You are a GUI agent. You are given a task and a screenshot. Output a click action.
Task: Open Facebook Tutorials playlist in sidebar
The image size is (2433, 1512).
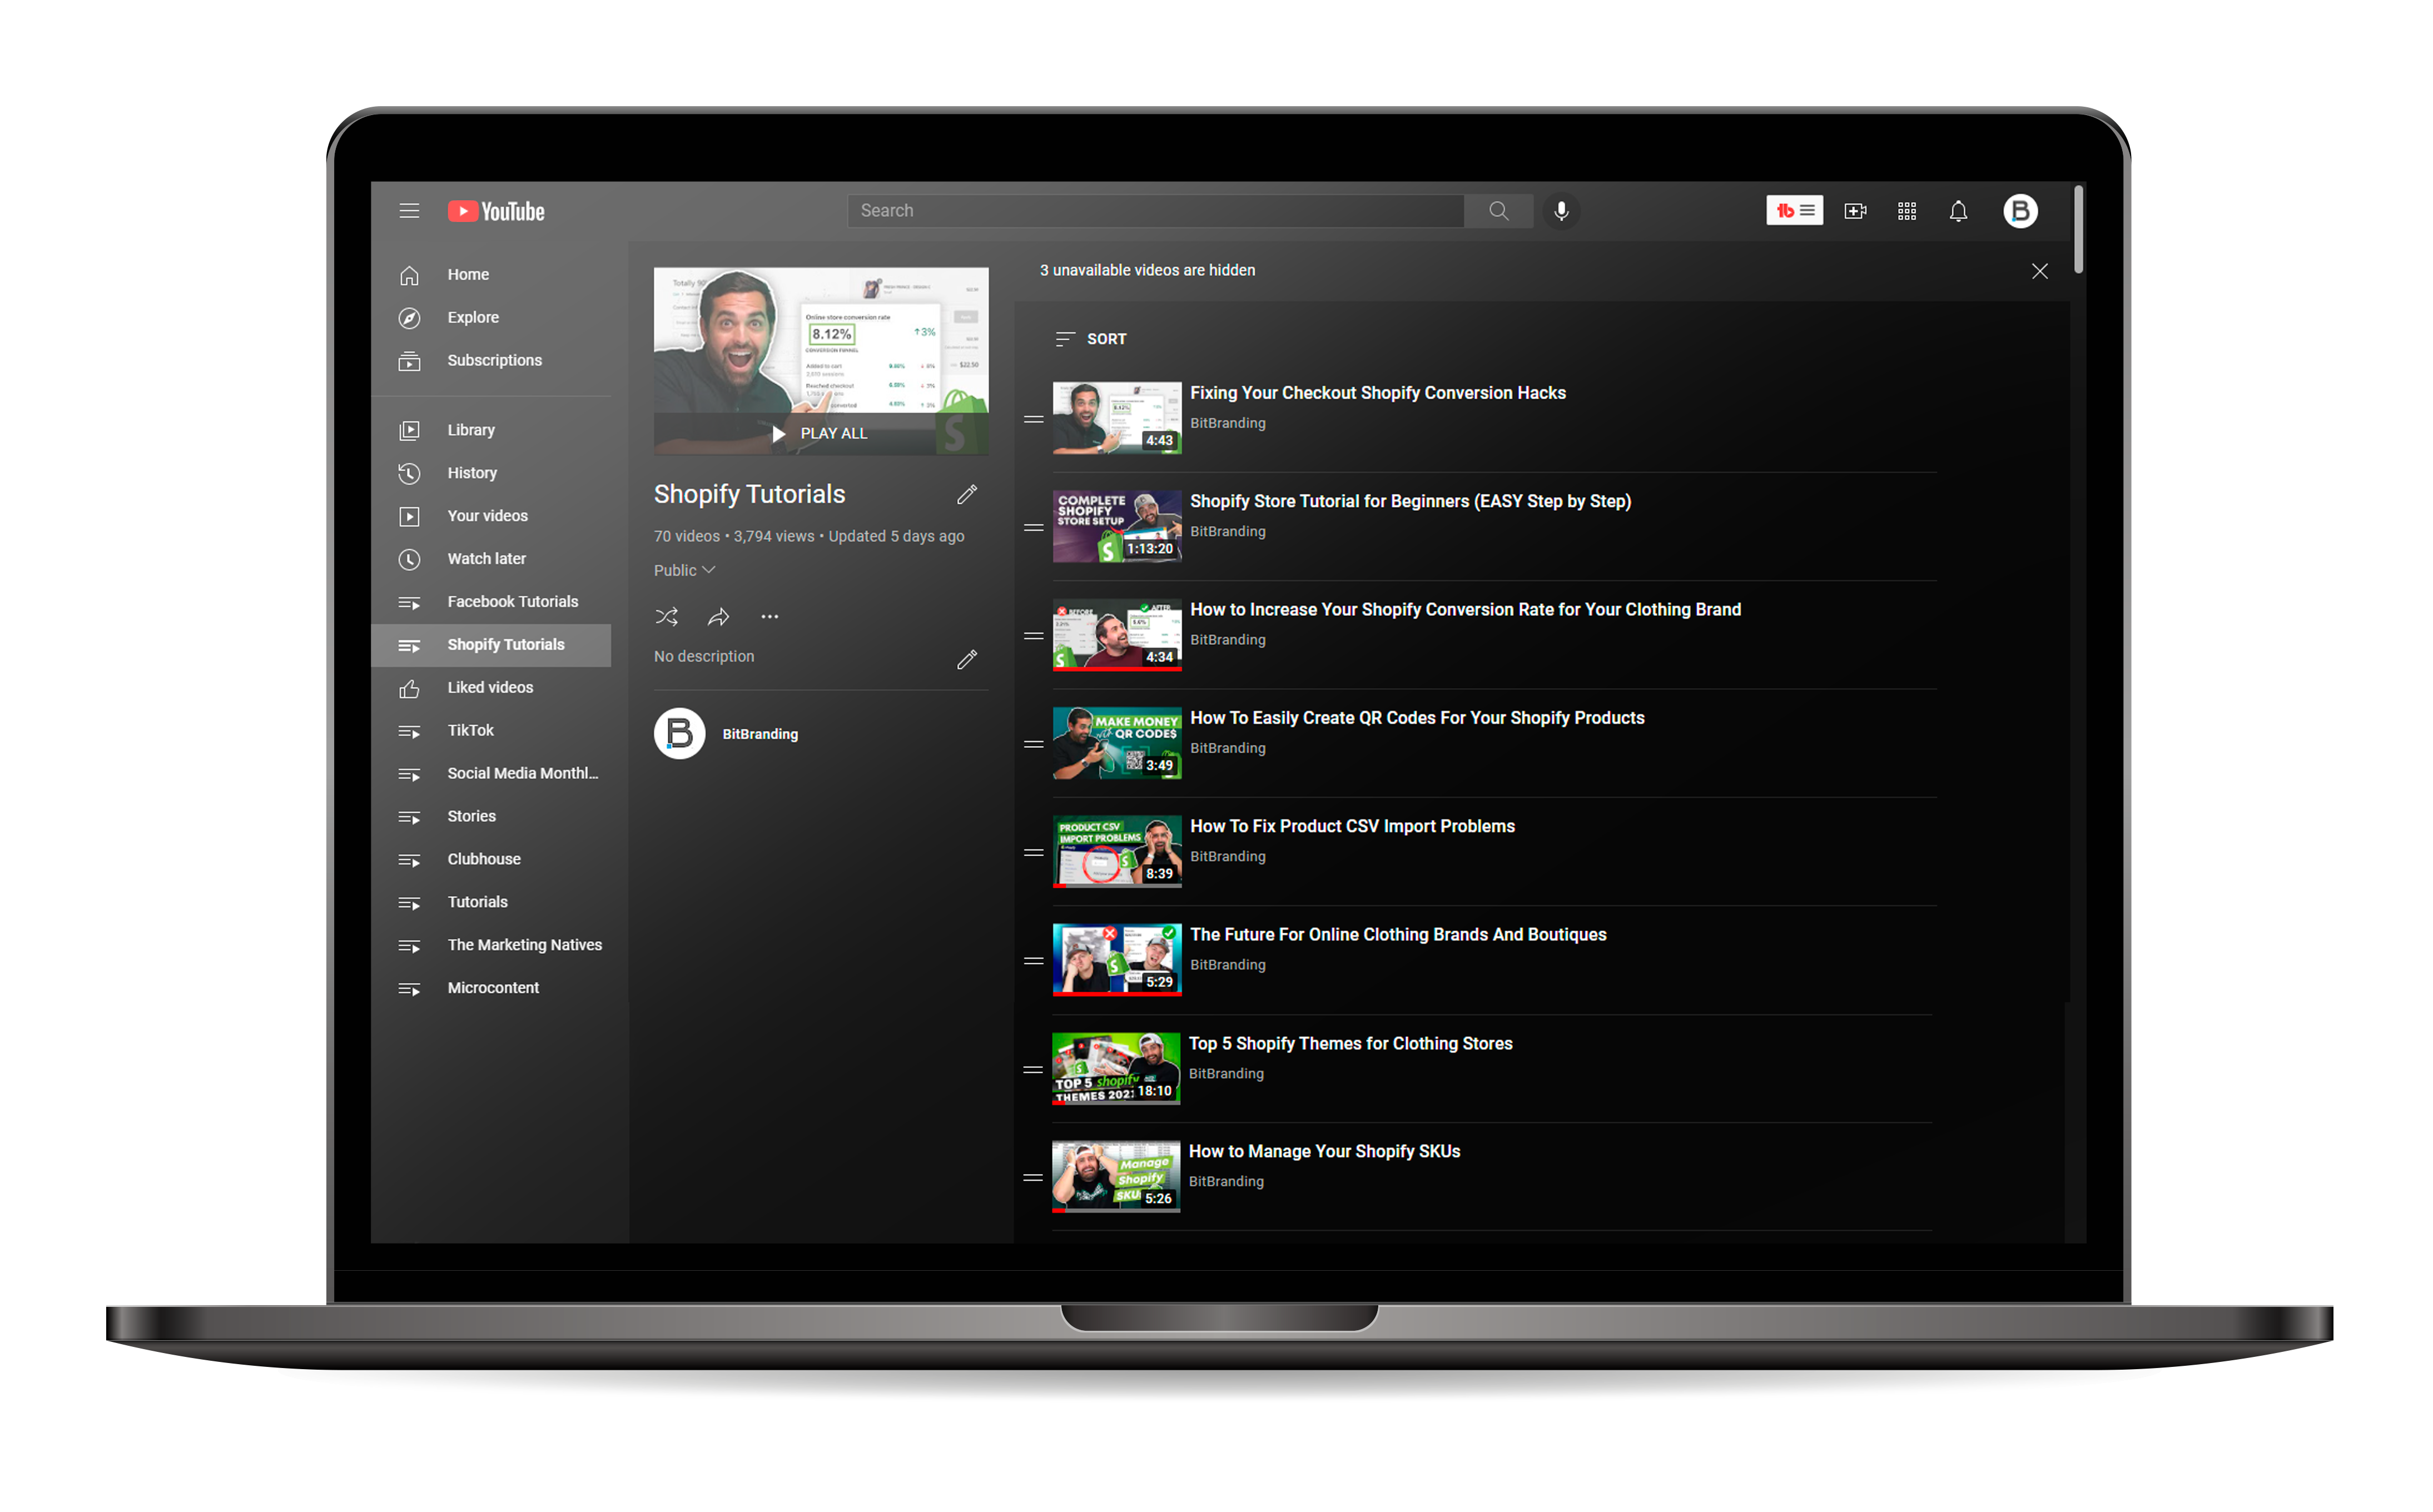pyautogui.click(x=491, y=602)
